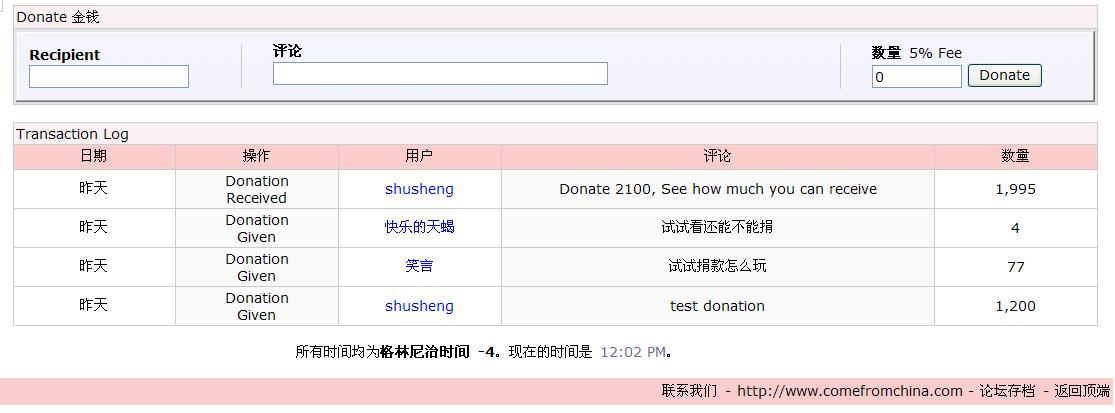The width and height of the screenshot is (1115, 413).
Task: Click the 1,995 amount cell
Action: [1015, 189]
